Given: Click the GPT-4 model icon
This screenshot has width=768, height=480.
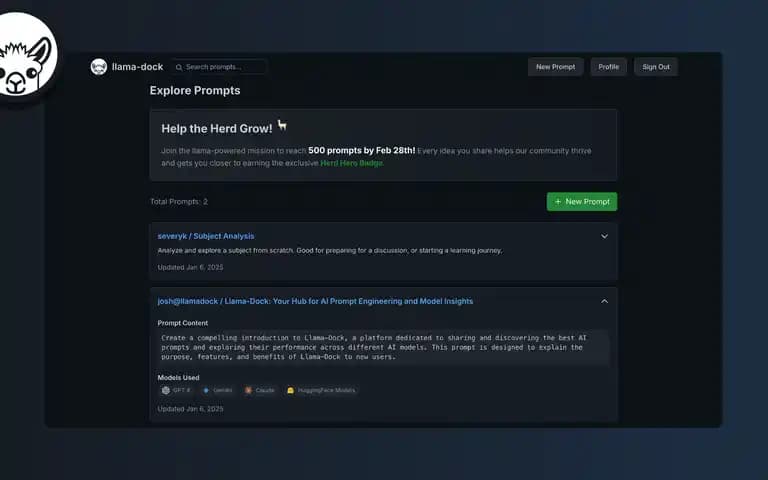Looking at the screenshot, I should point(166,390).
